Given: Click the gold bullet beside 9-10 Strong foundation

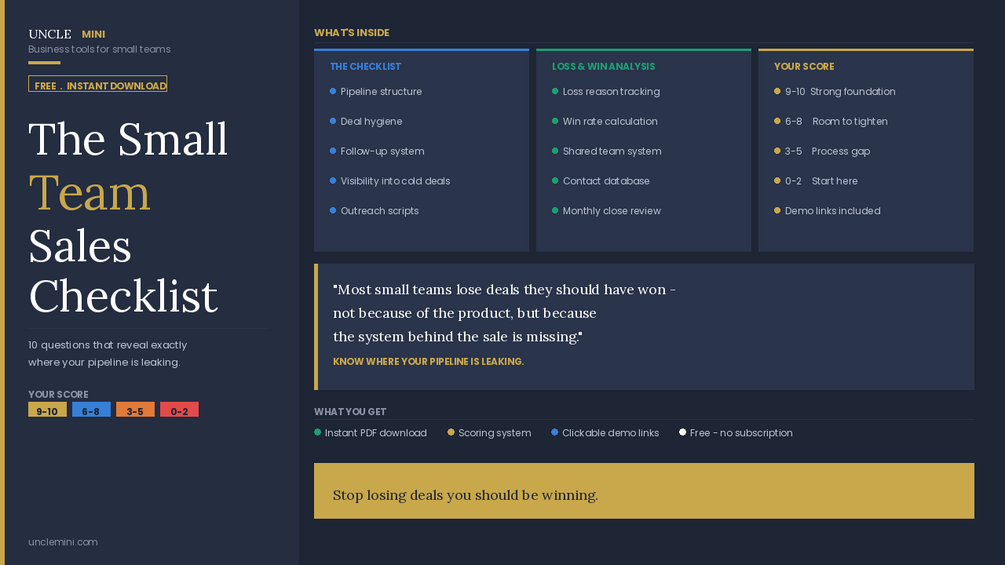Looking at the screenshot, I should coord(777,91).
